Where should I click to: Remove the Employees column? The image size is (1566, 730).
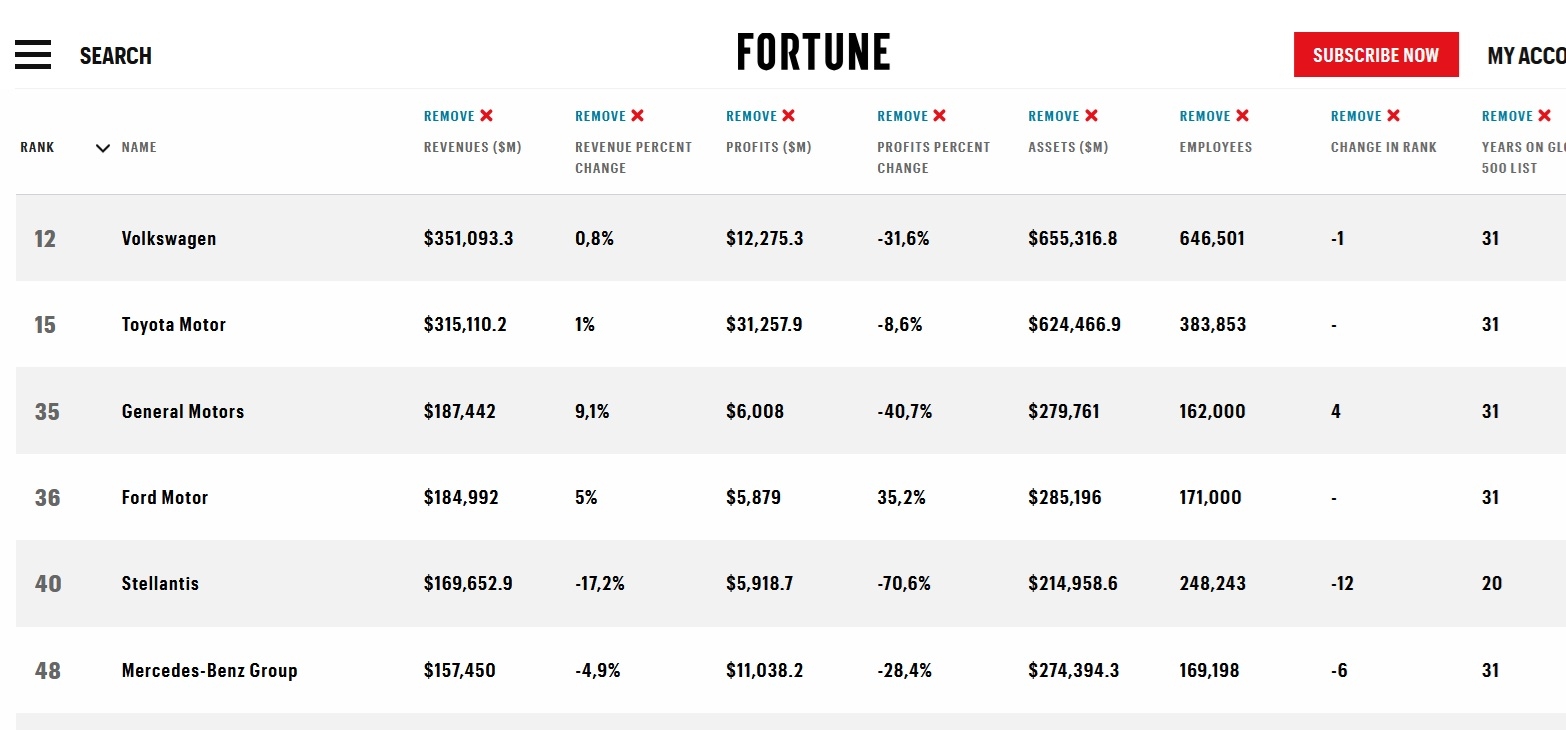click(x=1213, y=116)
